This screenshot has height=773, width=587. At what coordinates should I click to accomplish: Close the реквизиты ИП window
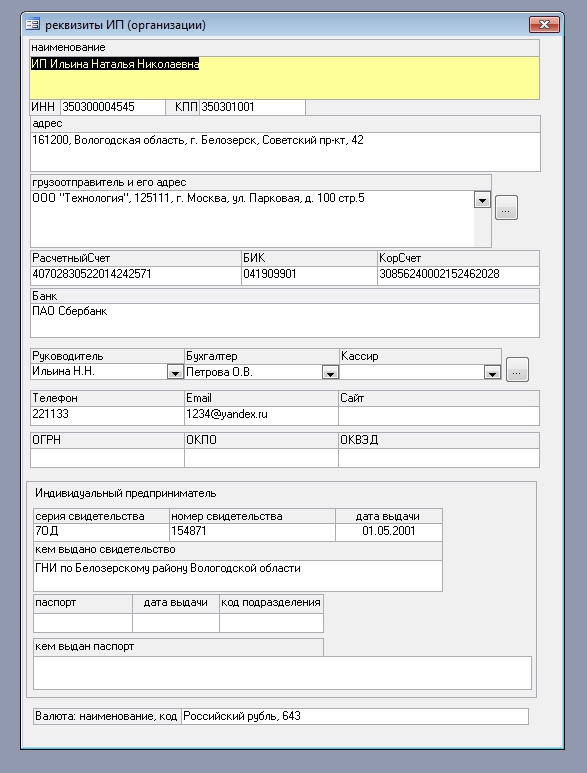point(544,24)
